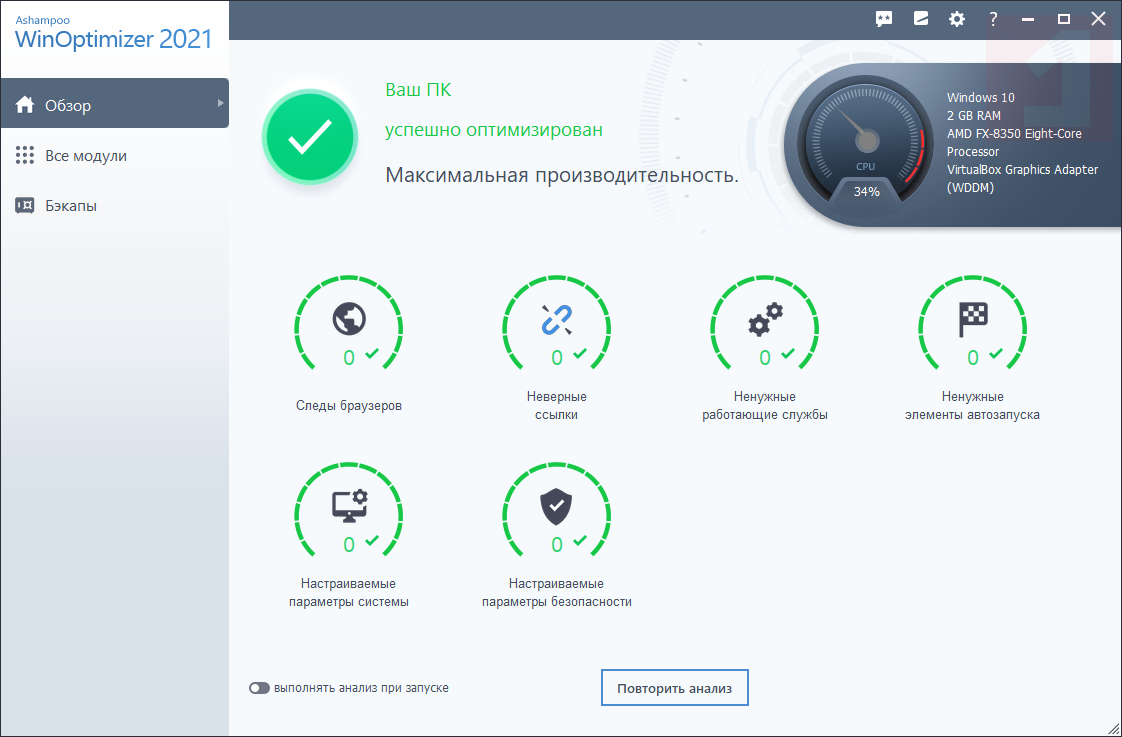This screenshot has width=1122, height=737.
Task: Click the notes icon in the titlebar
Action: (920, 18)
